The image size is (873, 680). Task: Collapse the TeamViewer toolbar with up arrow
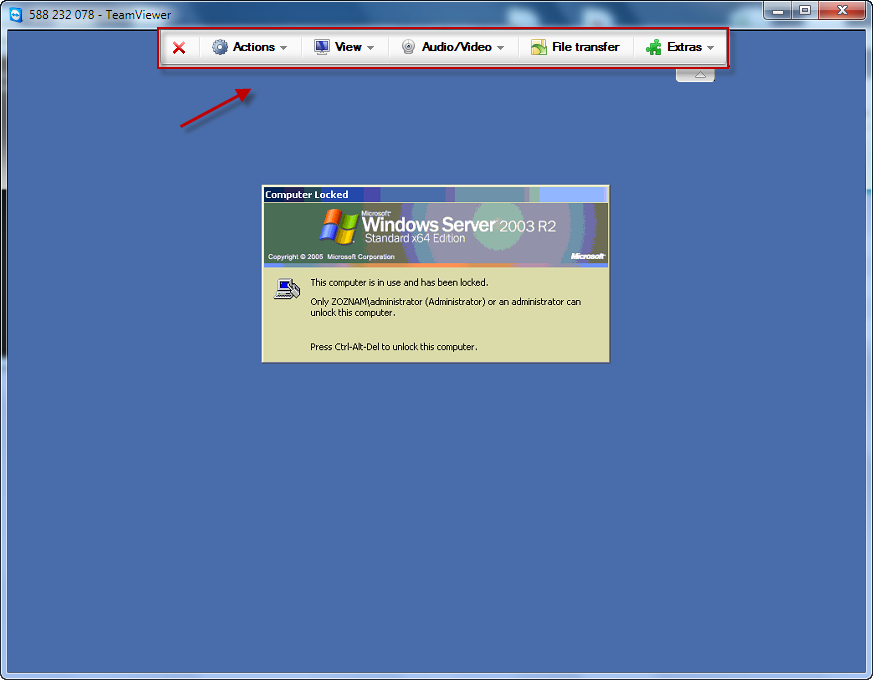[695, 75]
